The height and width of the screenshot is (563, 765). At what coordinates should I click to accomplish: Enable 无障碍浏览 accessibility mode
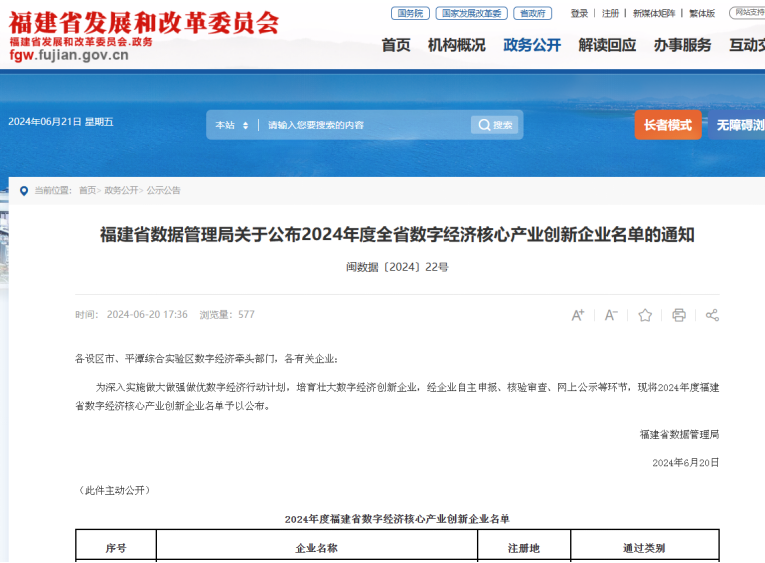[x=737, y=125]
